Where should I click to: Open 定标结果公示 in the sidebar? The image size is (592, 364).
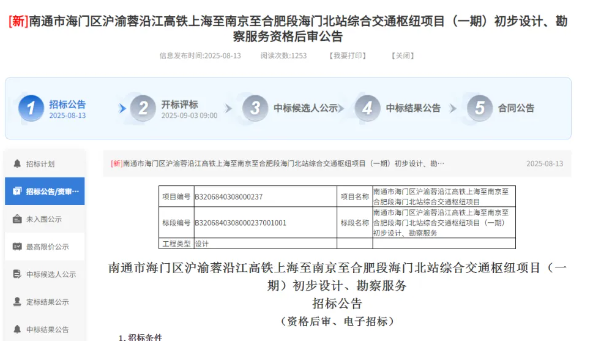(x=45, y=302)
